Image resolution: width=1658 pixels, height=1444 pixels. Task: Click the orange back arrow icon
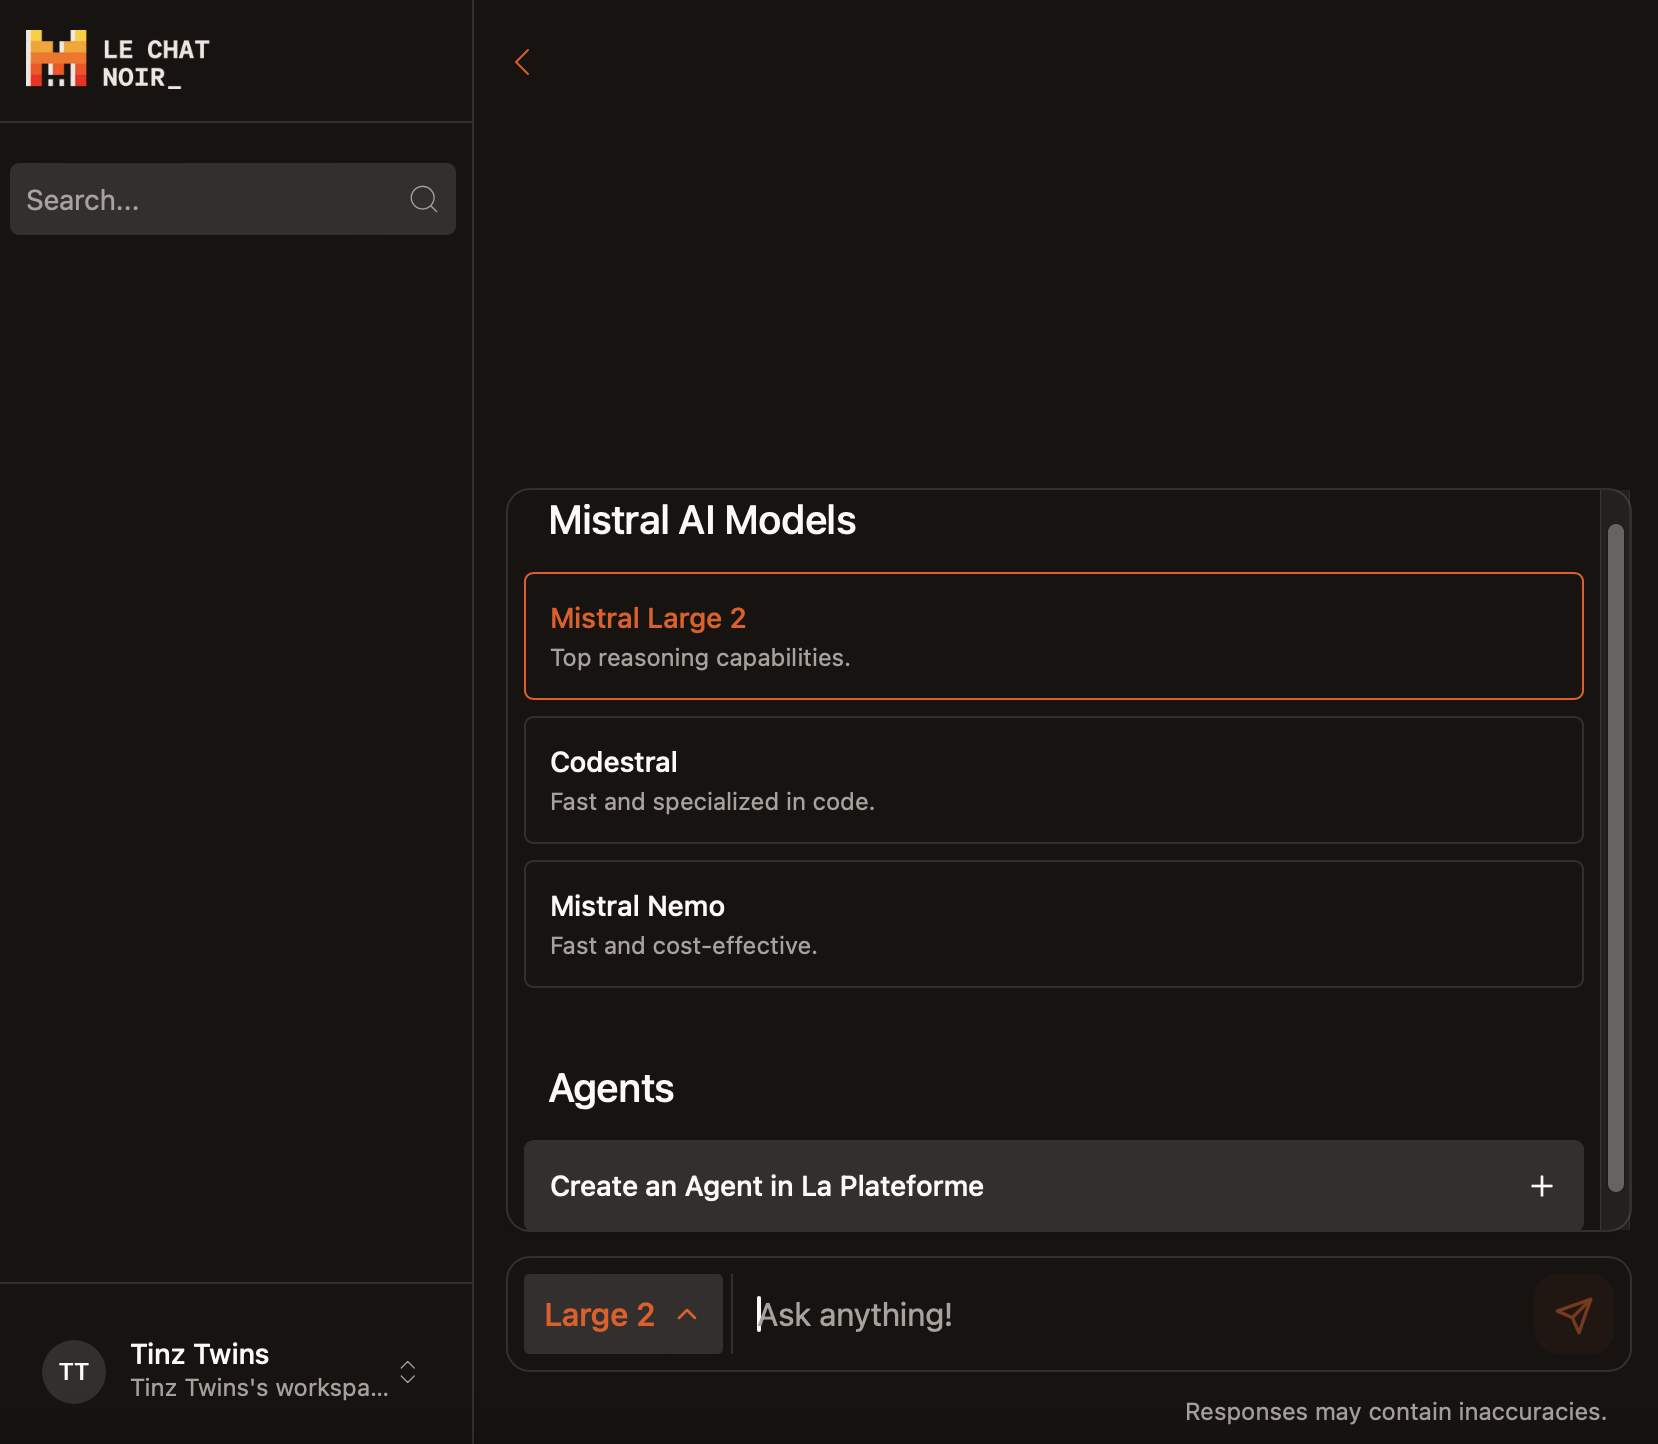[521, 62]
